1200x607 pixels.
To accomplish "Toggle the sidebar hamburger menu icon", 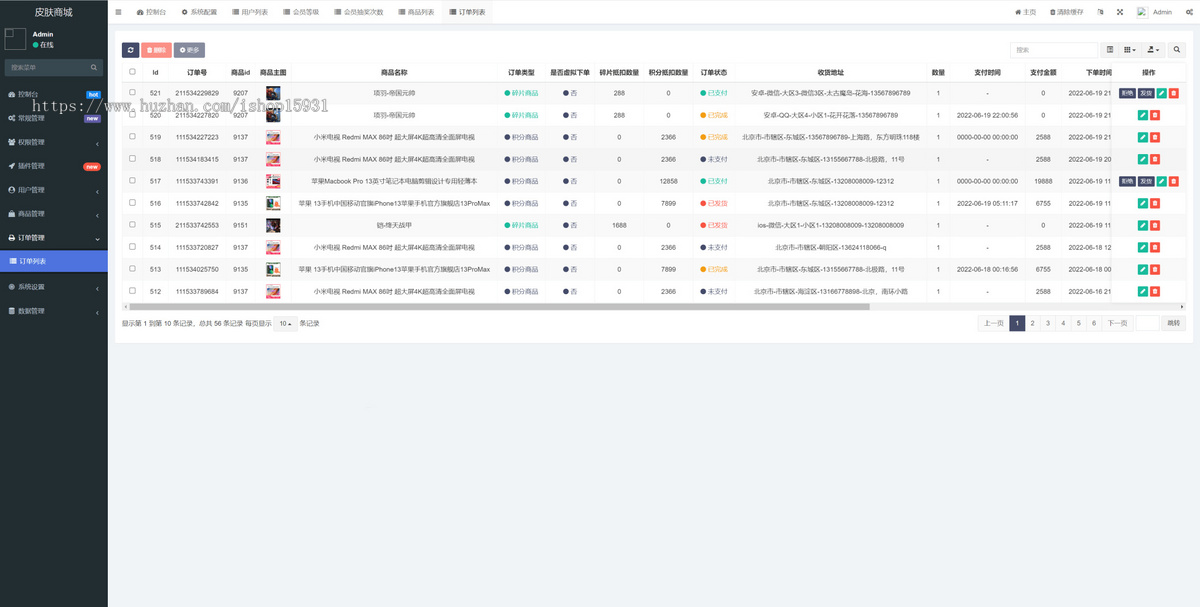I will [118, 12].
